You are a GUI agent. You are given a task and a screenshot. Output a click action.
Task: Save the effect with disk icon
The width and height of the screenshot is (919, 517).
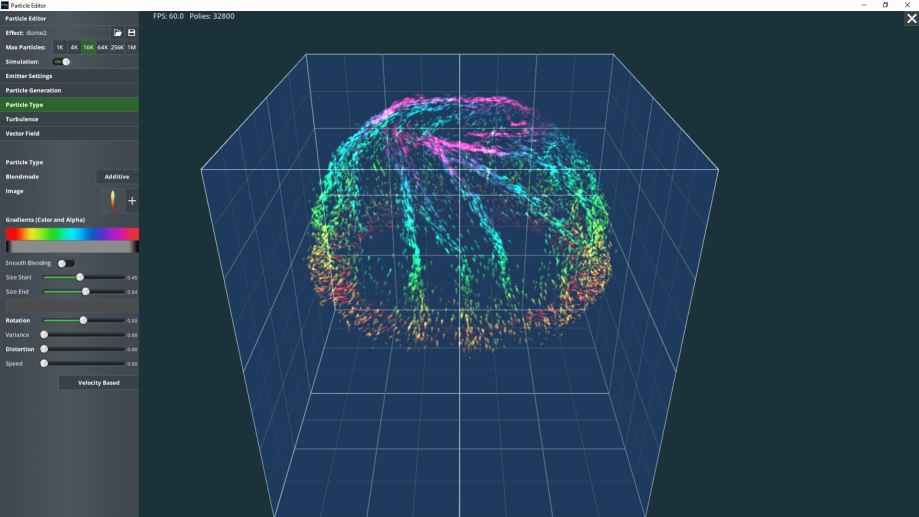click(131, 33)
